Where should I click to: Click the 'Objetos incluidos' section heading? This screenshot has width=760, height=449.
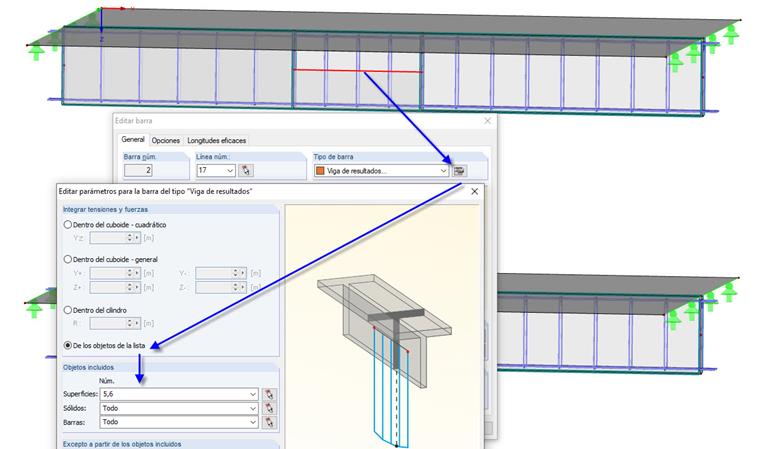pos(88,368)
